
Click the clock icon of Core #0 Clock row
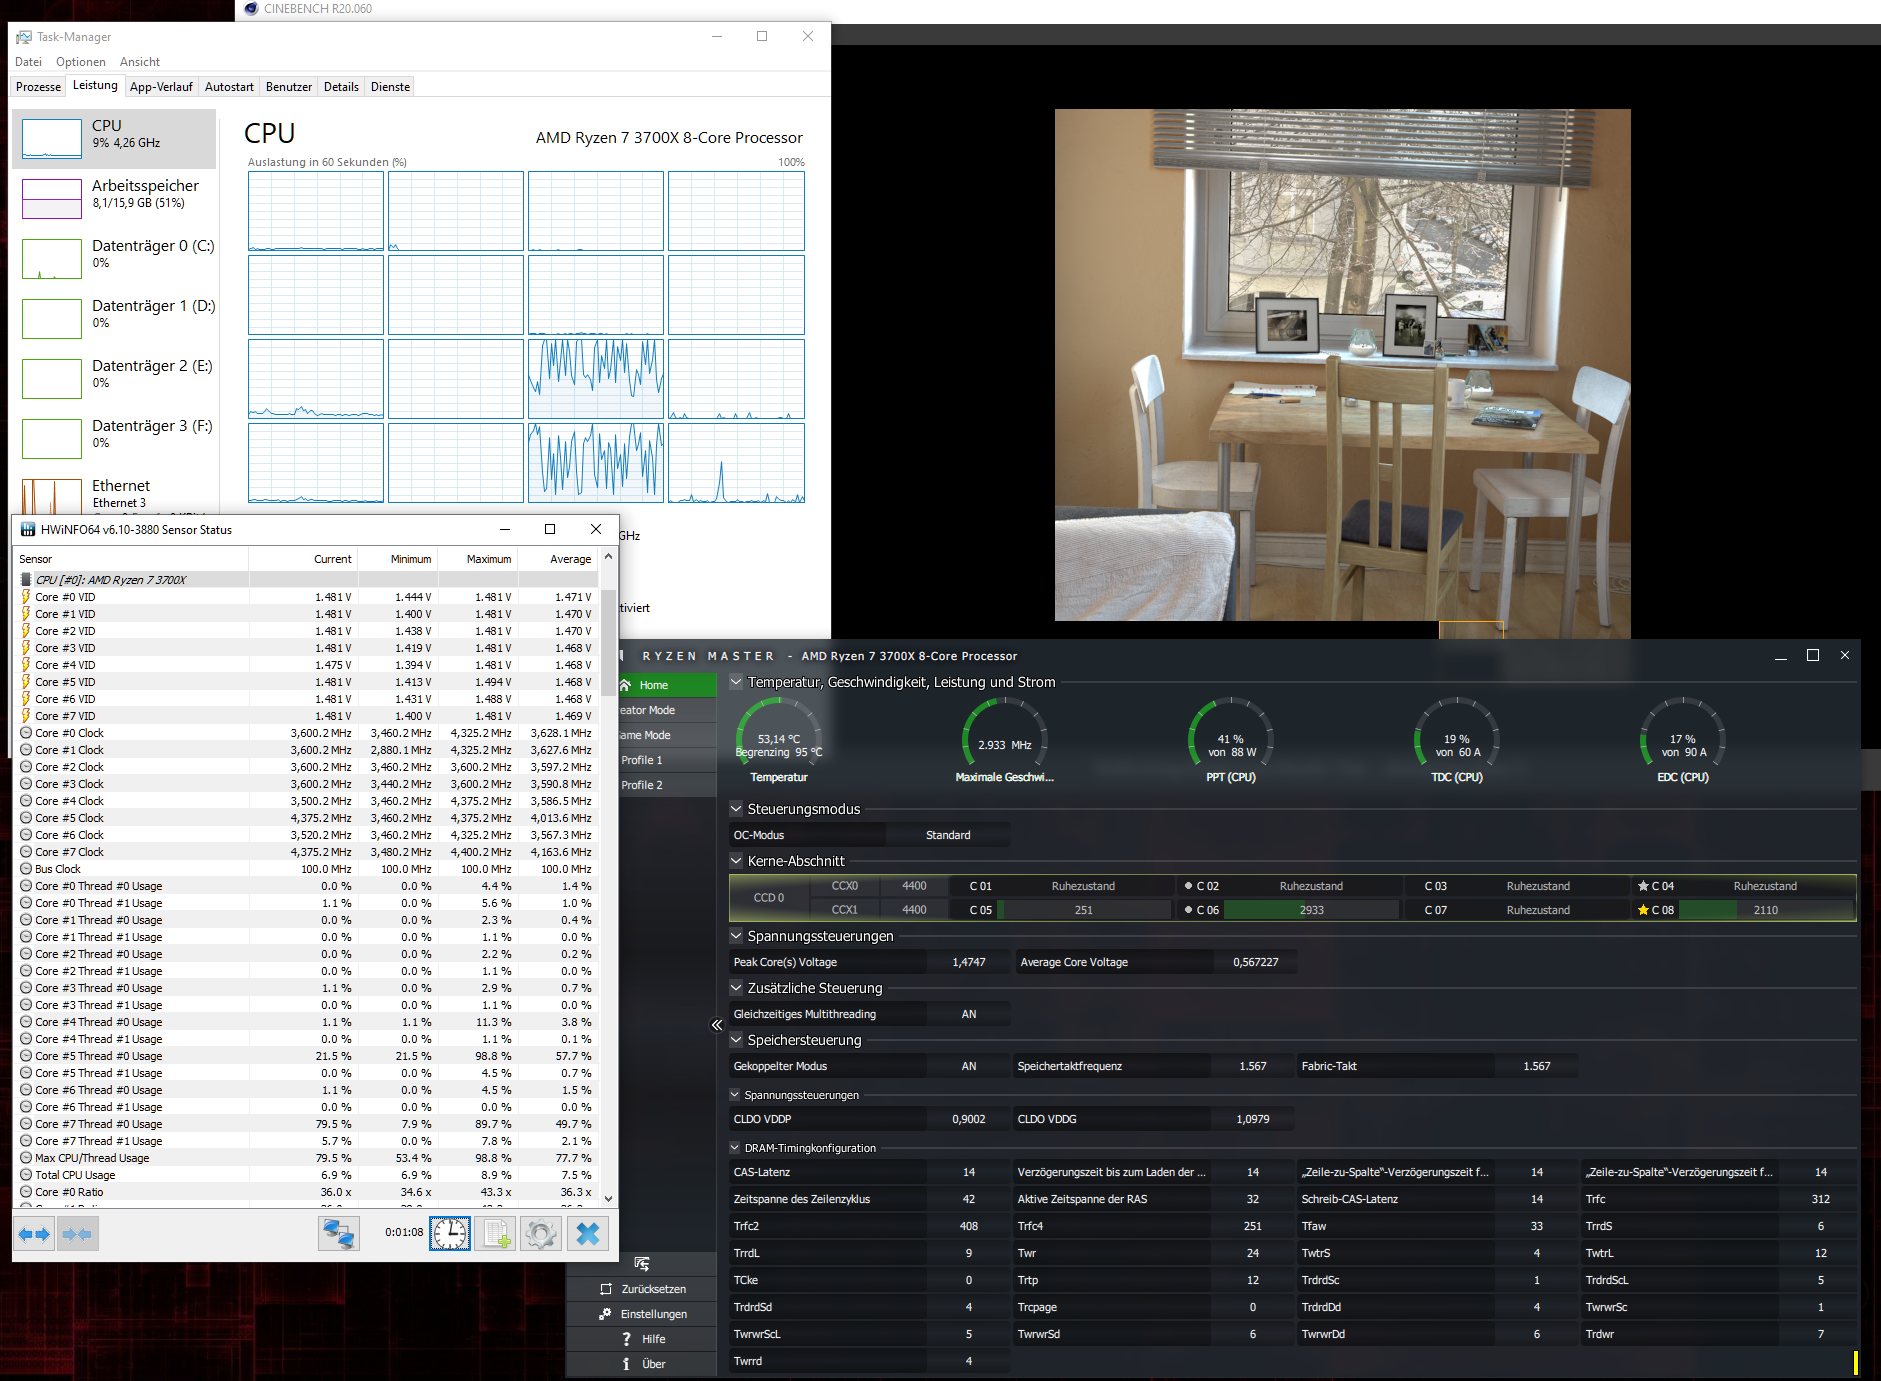[x=26, y=733]
